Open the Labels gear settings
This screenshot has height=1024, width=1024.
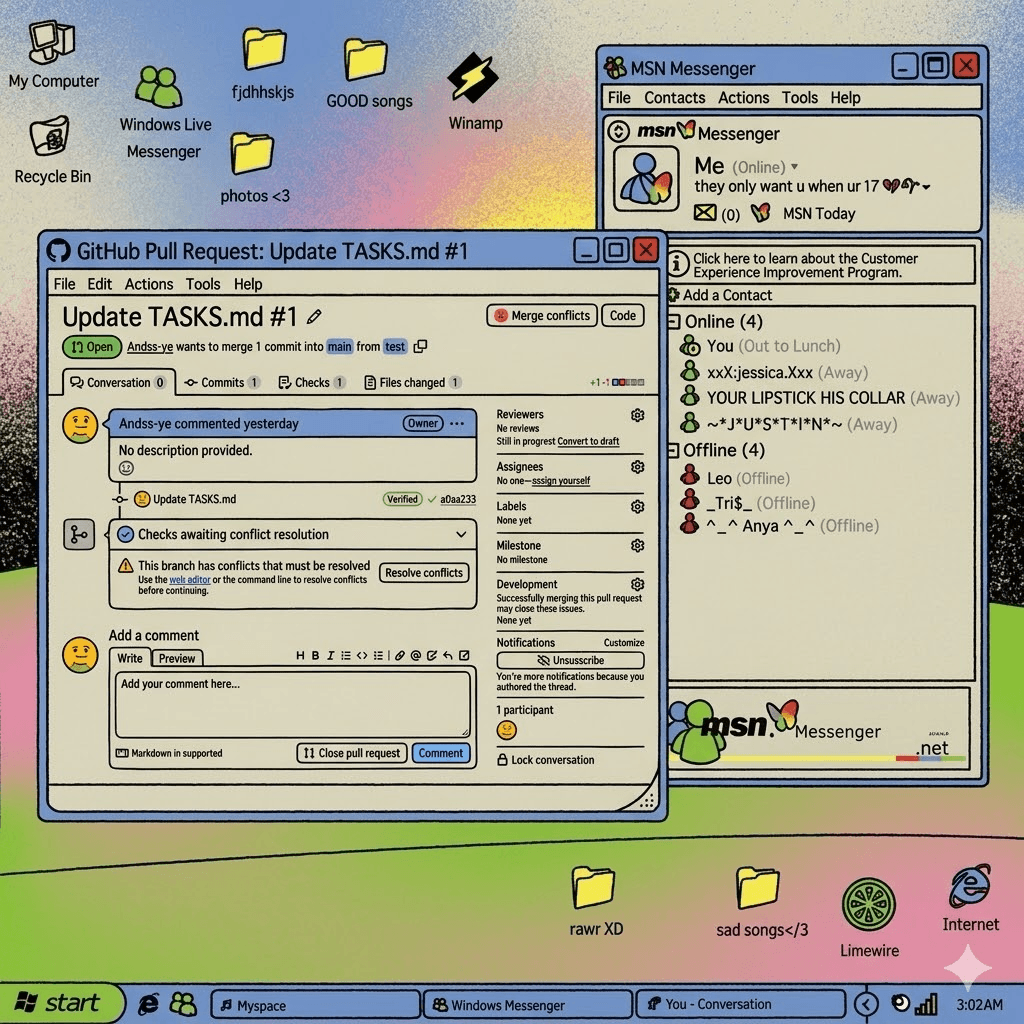click(637, 506)
